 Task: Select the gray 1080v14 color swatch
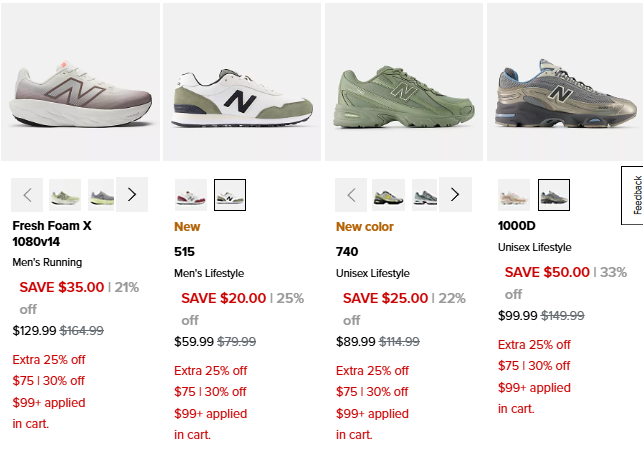coord(101,194)
